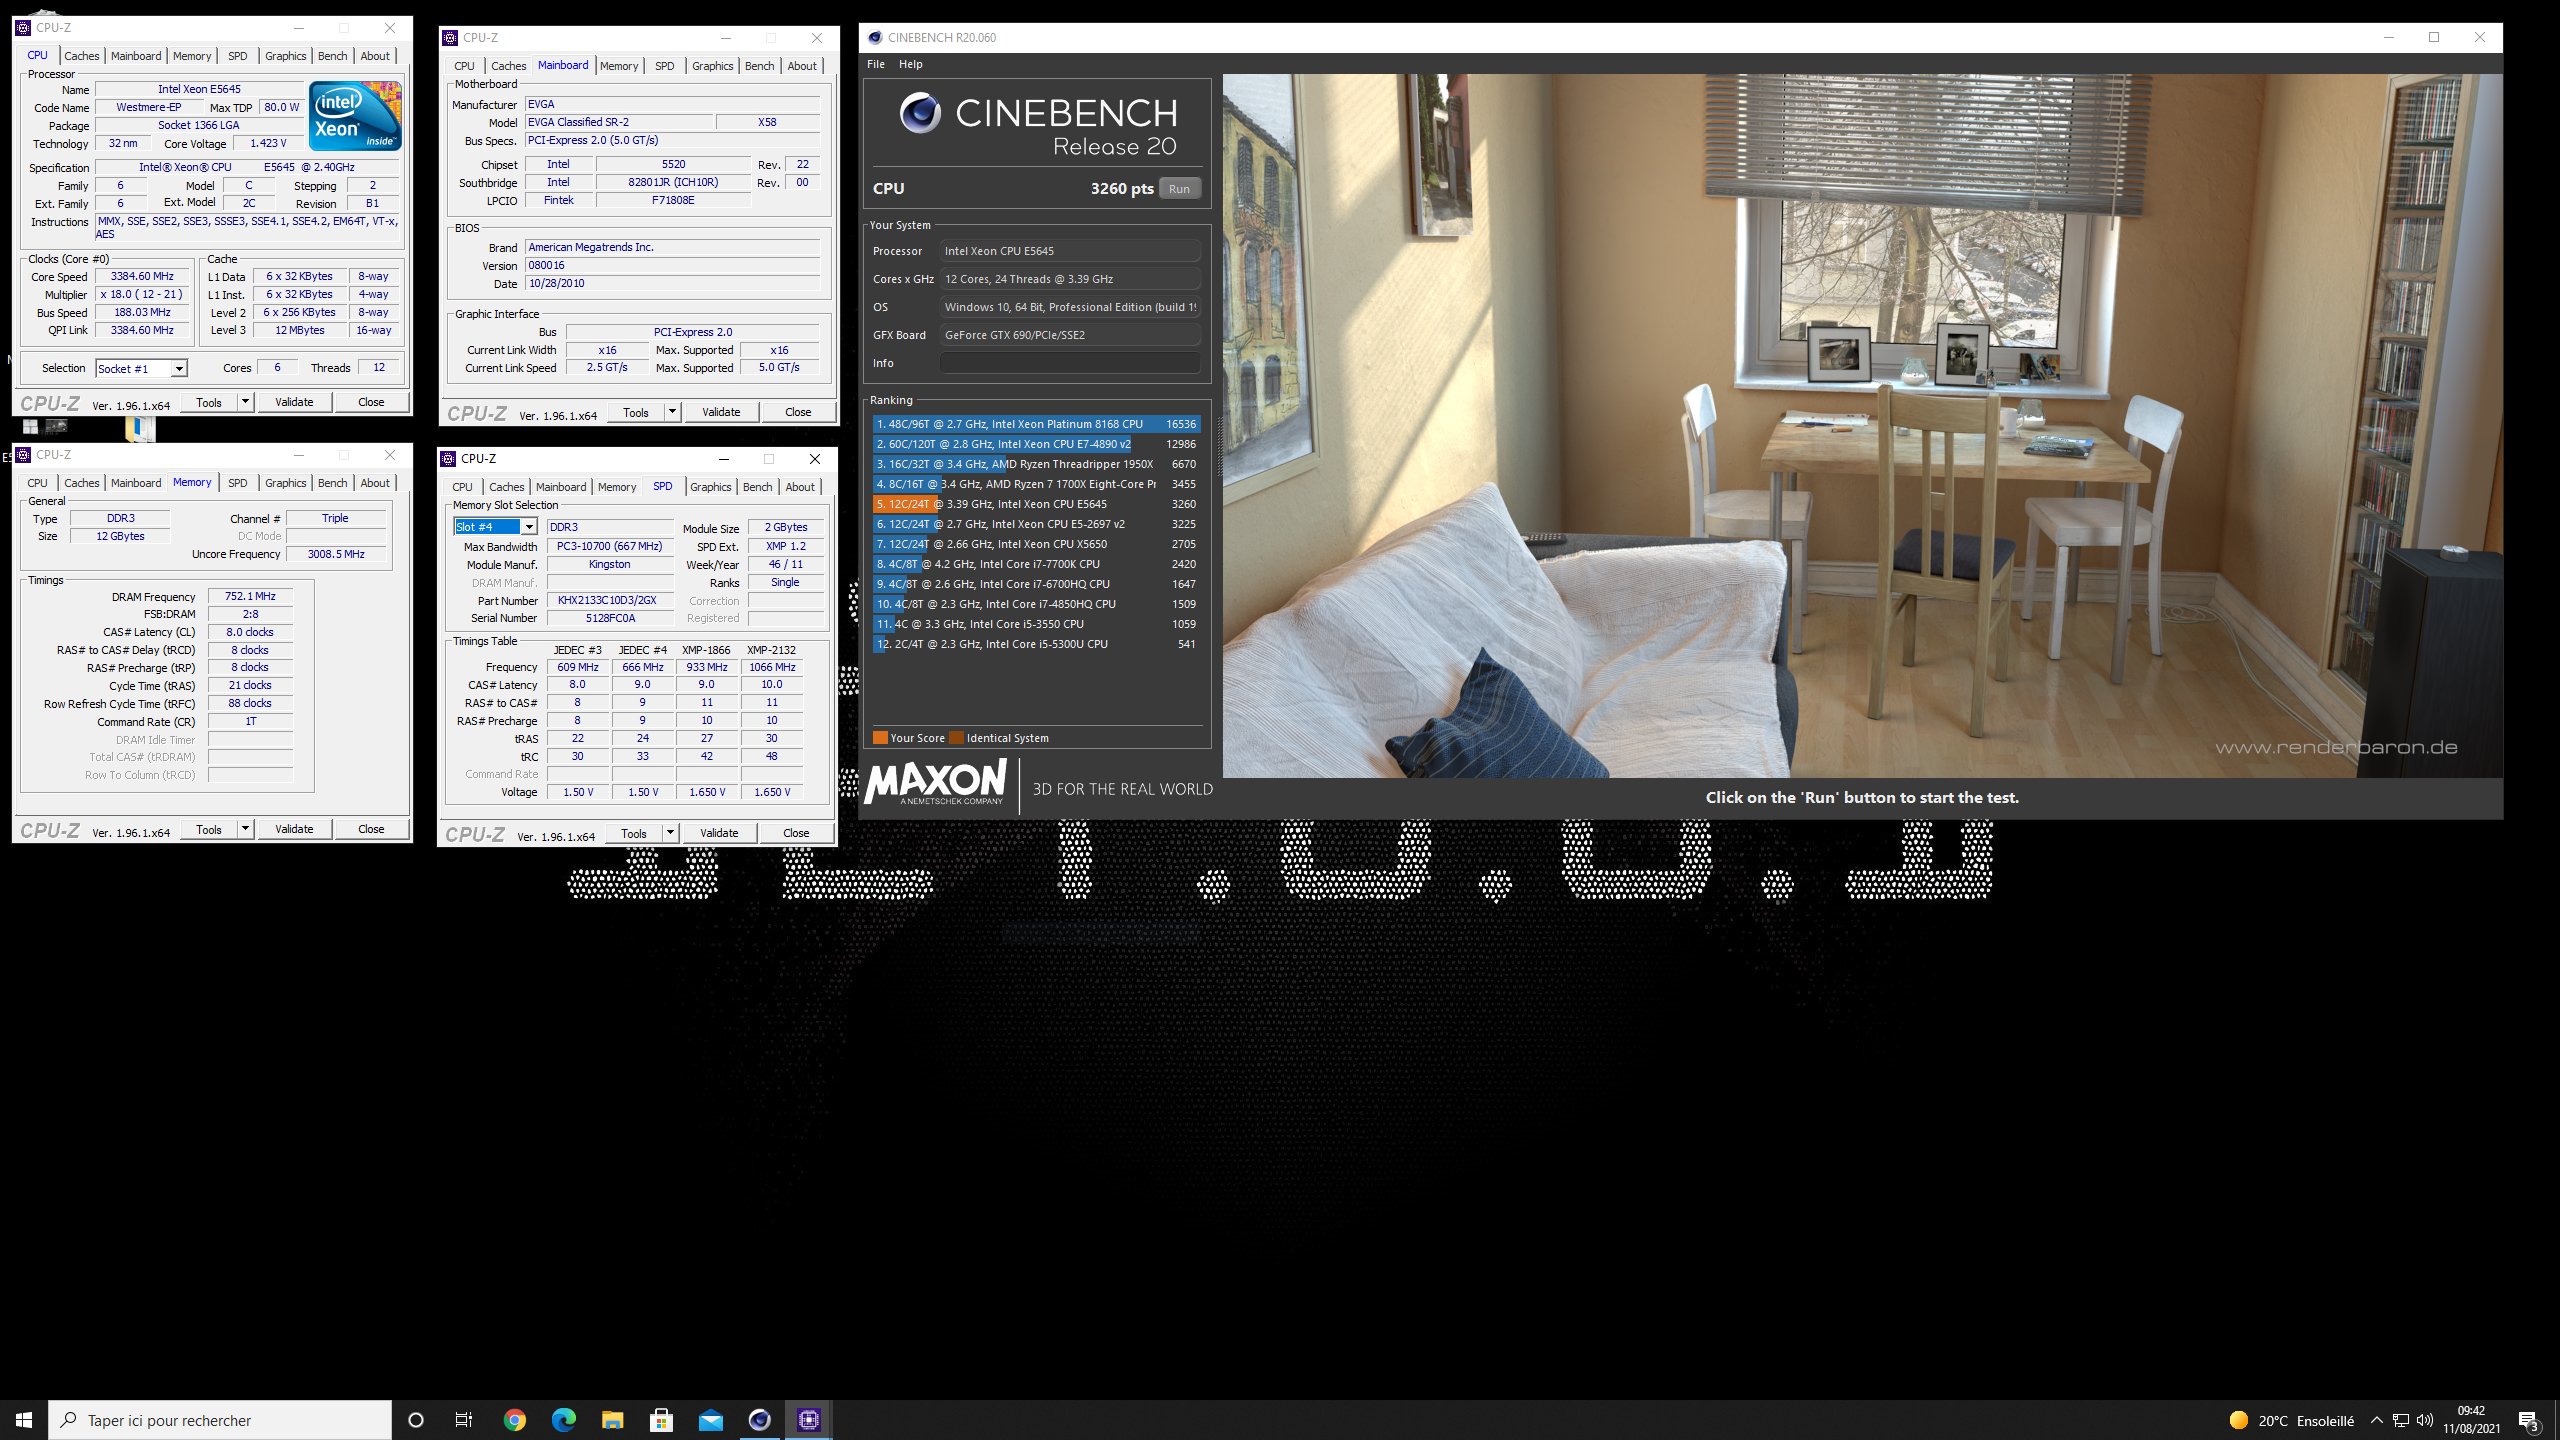This screenshot has width=2560, height=1440.
Task: Click Run button in Cinebench
Action: click(1180, 188)
